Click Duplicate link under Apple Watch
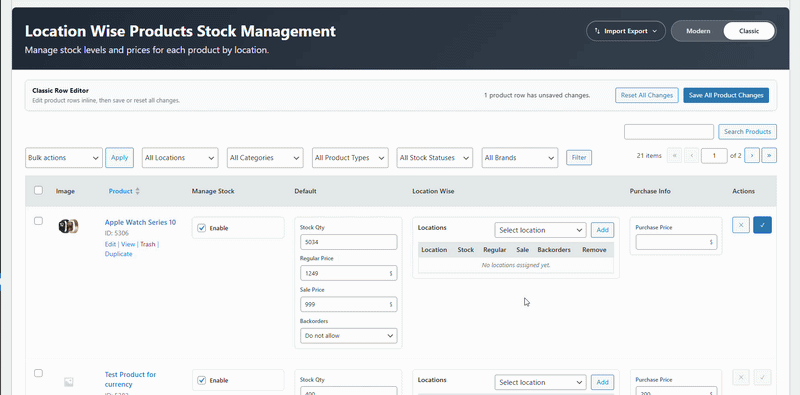This screenshot has width=800, height=395. [x=118, y=254]
